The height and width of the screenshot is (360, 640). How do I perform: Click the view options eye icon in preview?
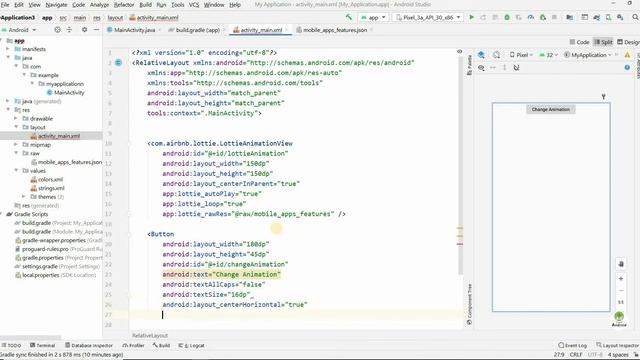[482, 68]
